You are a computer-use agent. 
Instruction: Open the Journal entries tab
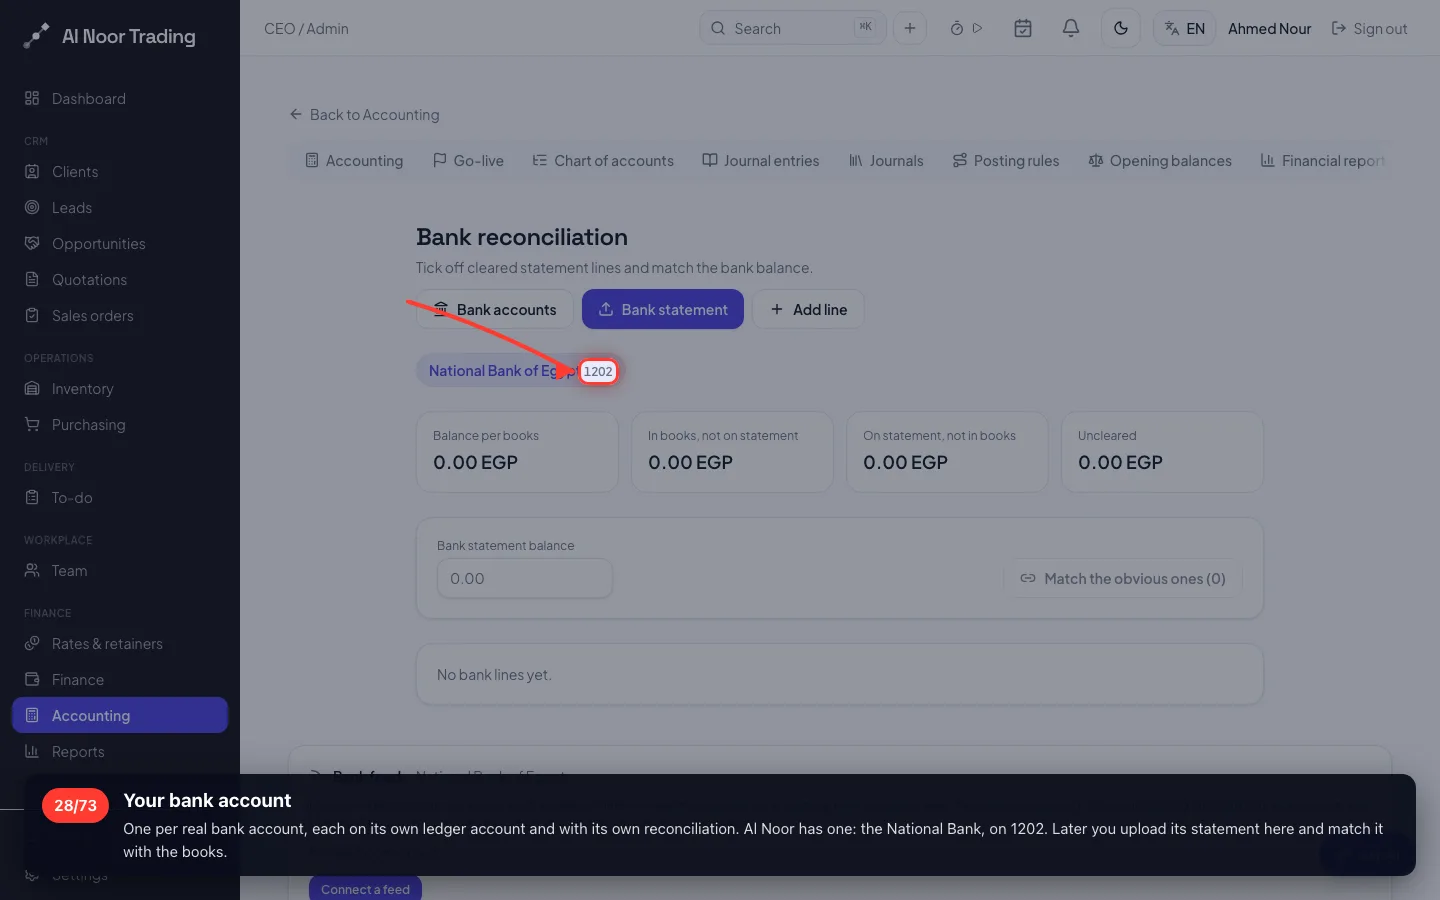tap(761, 160)
